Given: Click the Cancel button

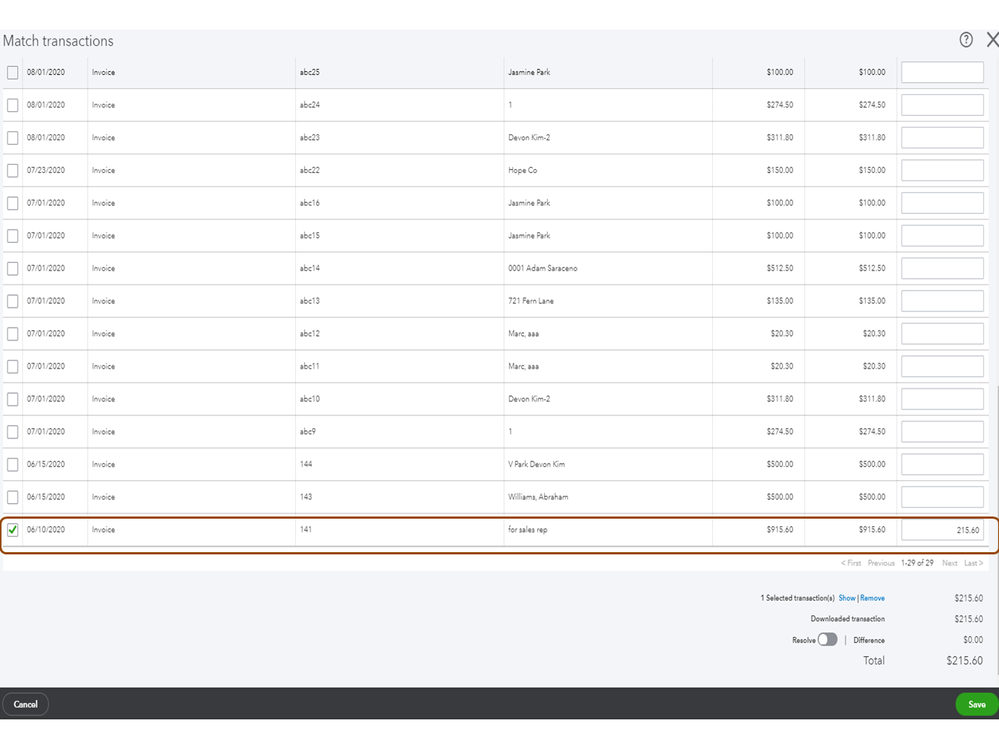Looking at the screenshot, I should point(26,704).
